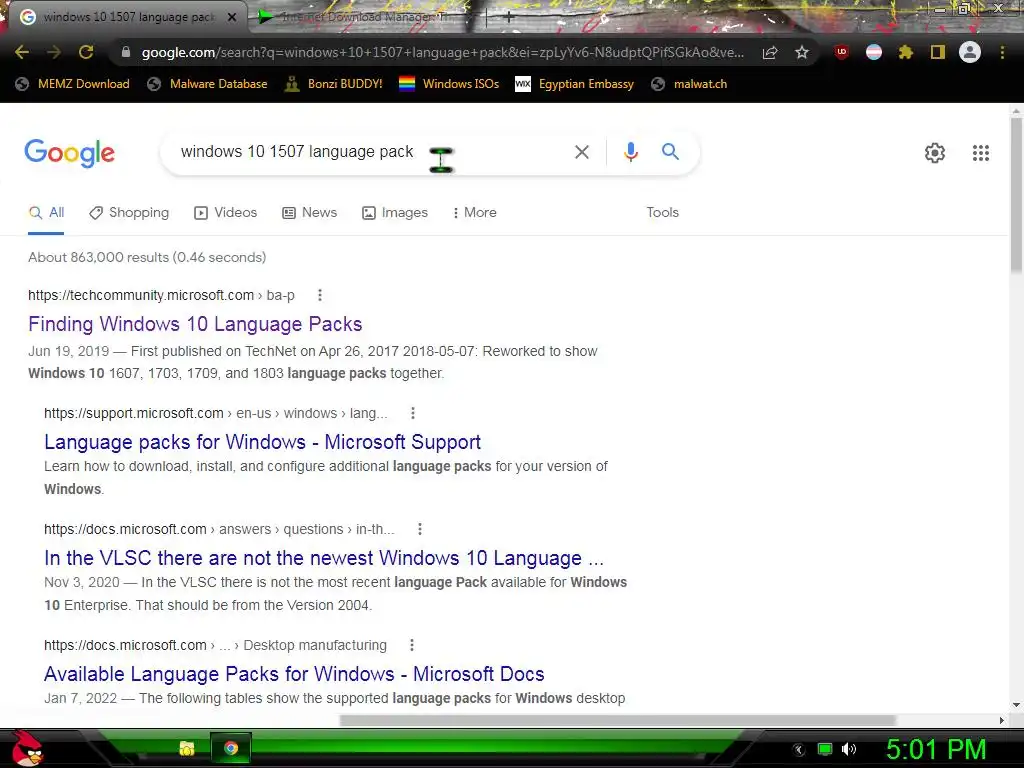Start voice search with the microphone
Image resolution: width=1024 pixels, height=768 pixels.
(x=631, y=152)
